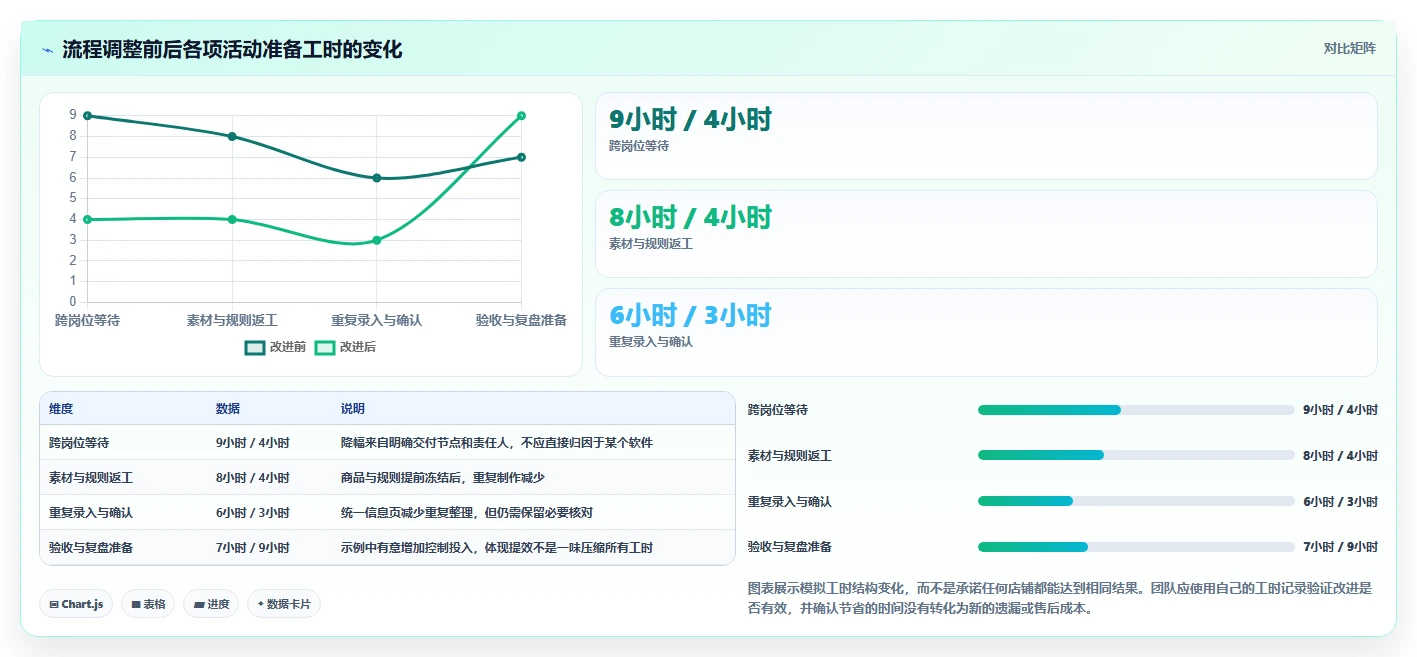Screen dimensions: 1417x657
Task: Click the footnote paragraph starting 图表展示模拟工时
Action: (x=1060, y=598)
